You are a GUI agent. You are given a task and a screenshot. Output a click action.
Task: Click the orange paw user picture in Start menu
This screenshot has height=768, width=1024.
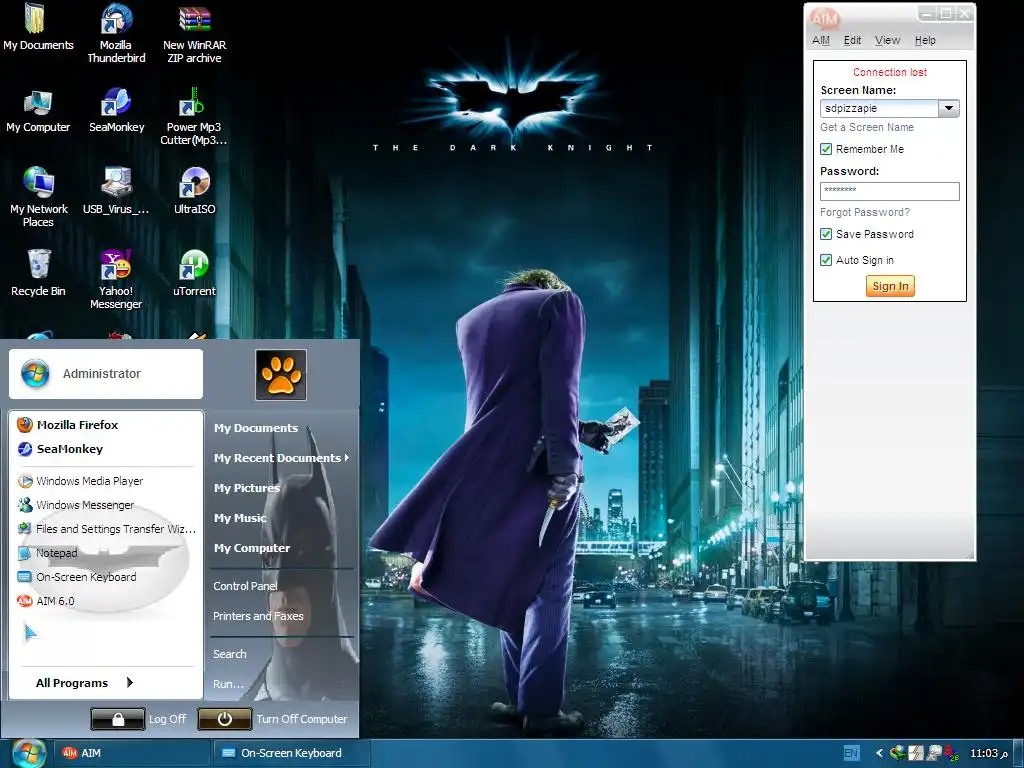281,375
